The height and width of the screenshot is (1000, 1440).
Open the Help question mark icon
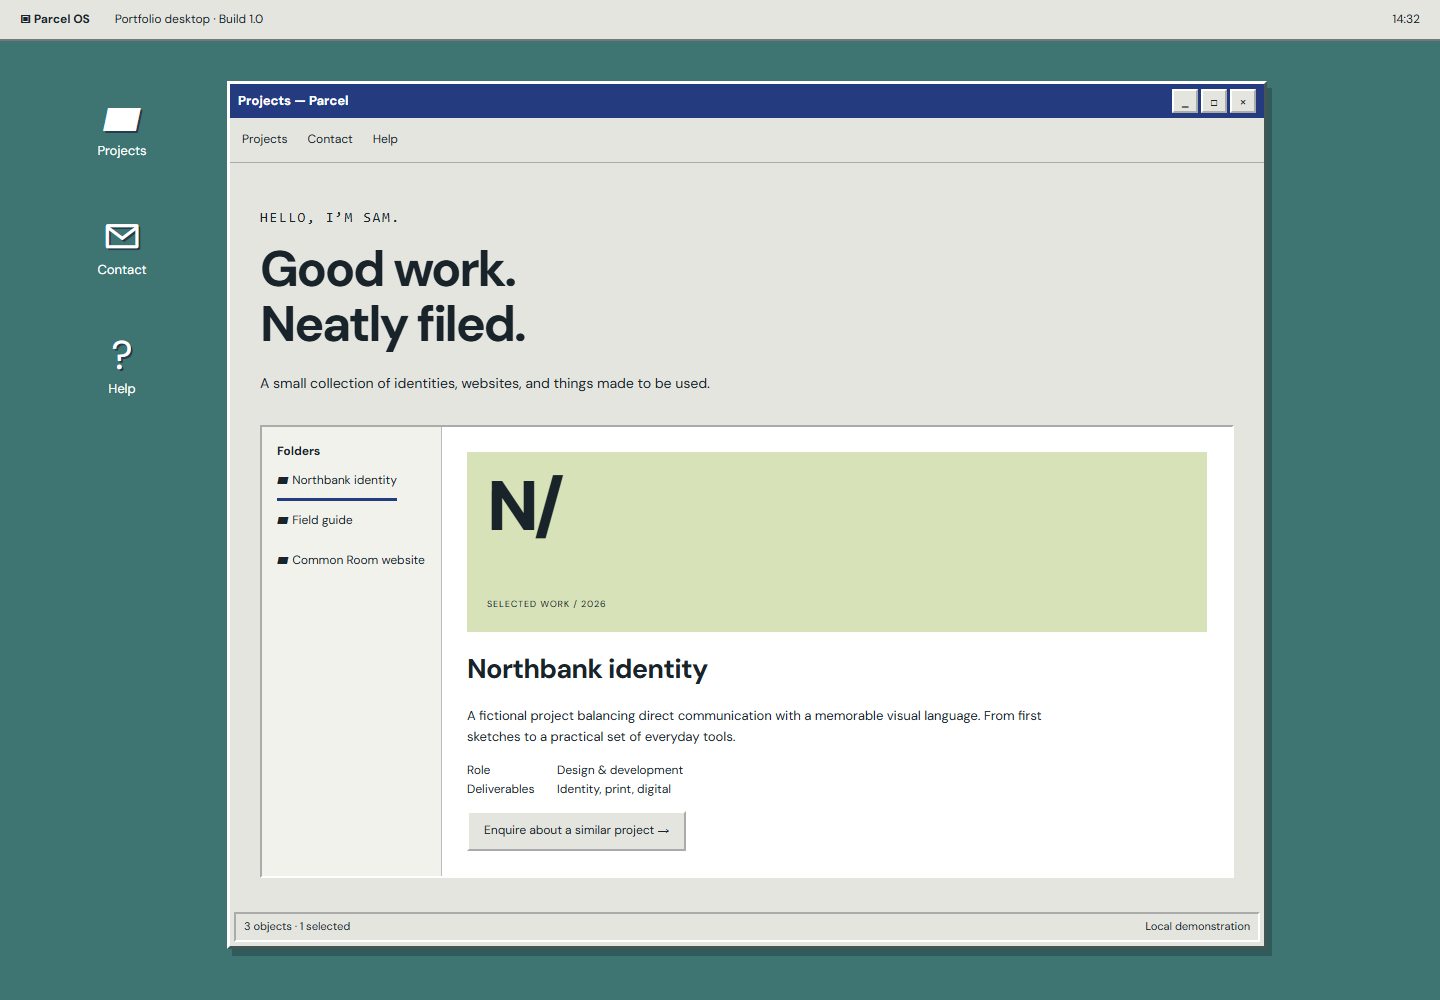tap(122, 368)
